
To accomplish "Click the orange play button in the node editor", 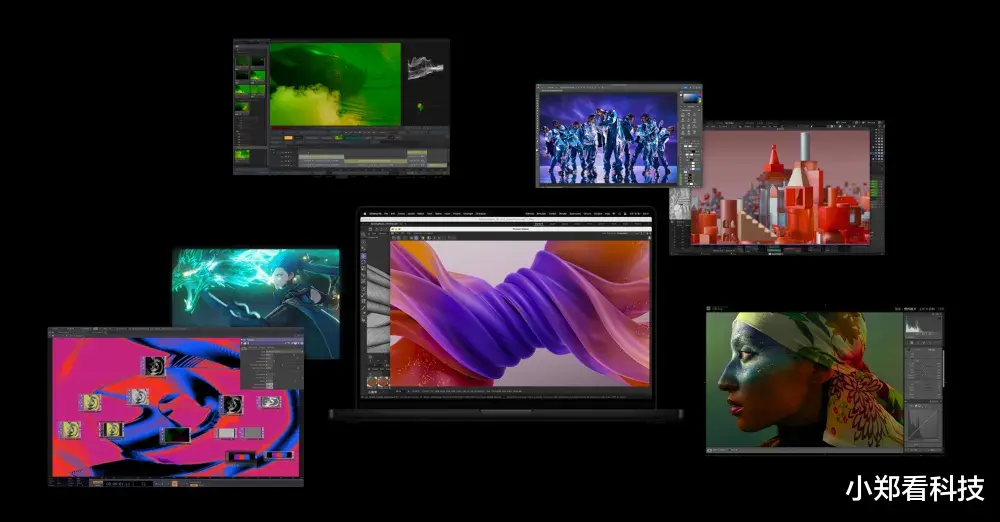I will [175, 484].
